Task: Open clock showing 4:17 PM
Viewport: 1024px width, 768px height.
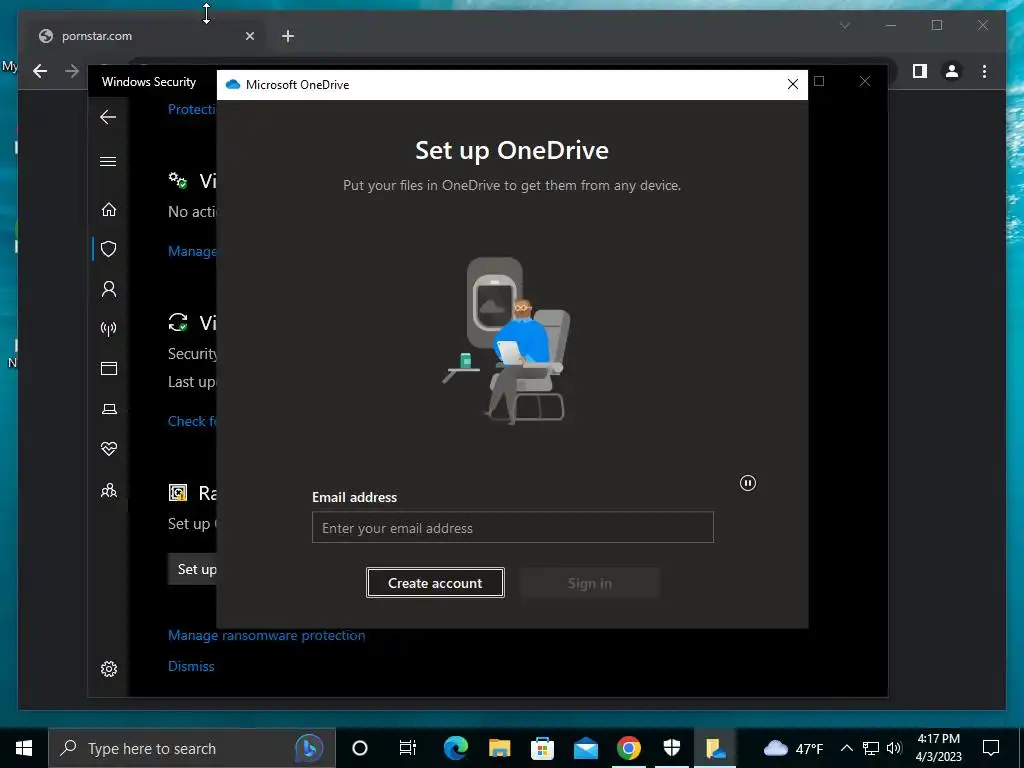Action: tap(938, 748)
